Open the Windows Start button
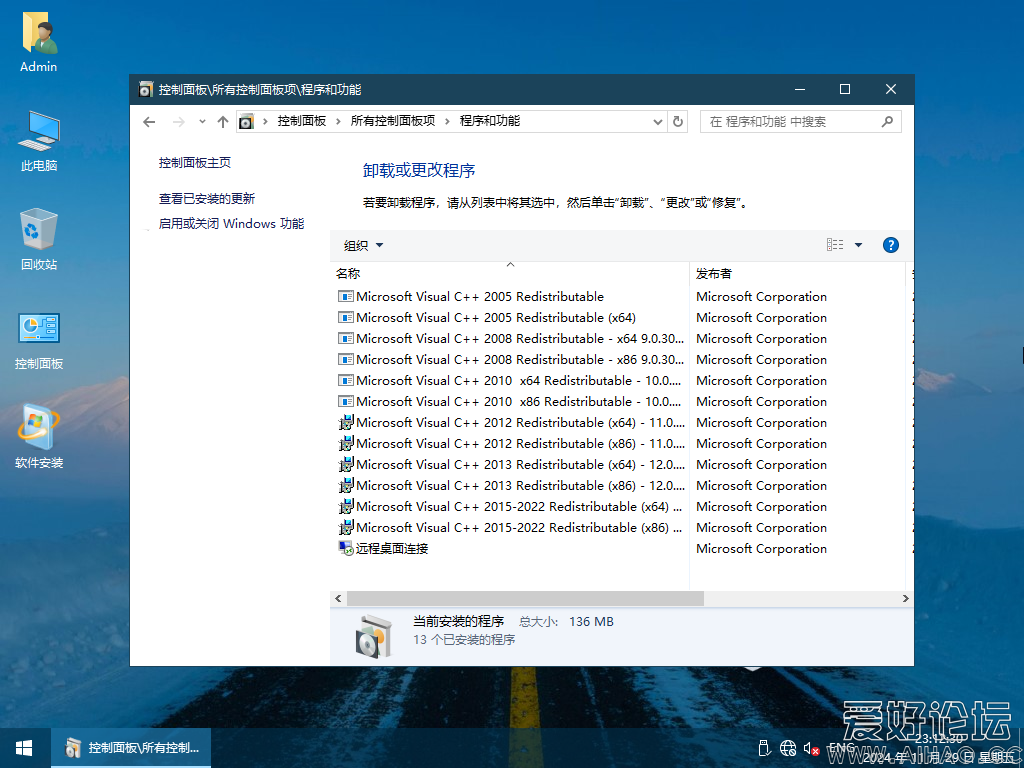 pyautogui.click(x=25, y=748)
